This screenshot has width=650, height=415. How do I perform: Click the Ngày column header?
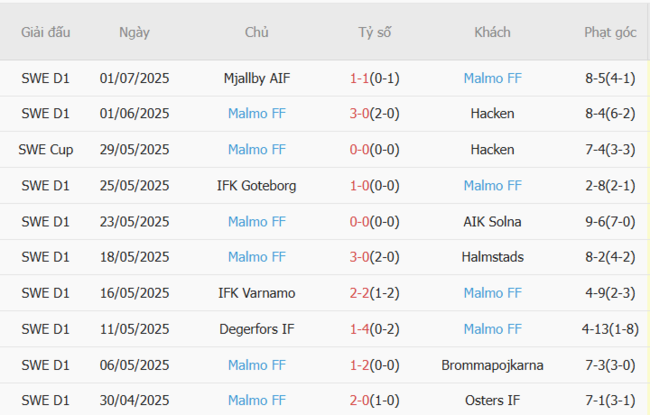click(x=134, y=32)
